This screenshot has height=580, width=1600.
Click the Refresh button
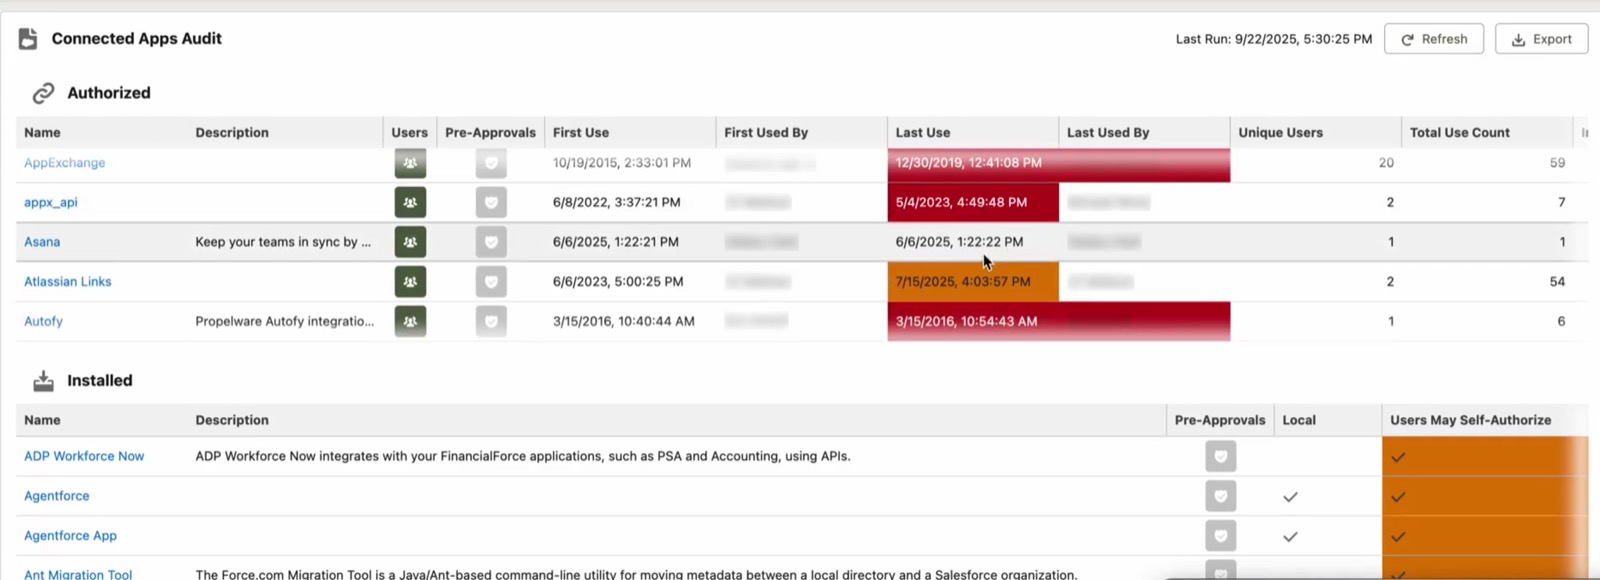pyautogui.click(x=1434, y=39)
